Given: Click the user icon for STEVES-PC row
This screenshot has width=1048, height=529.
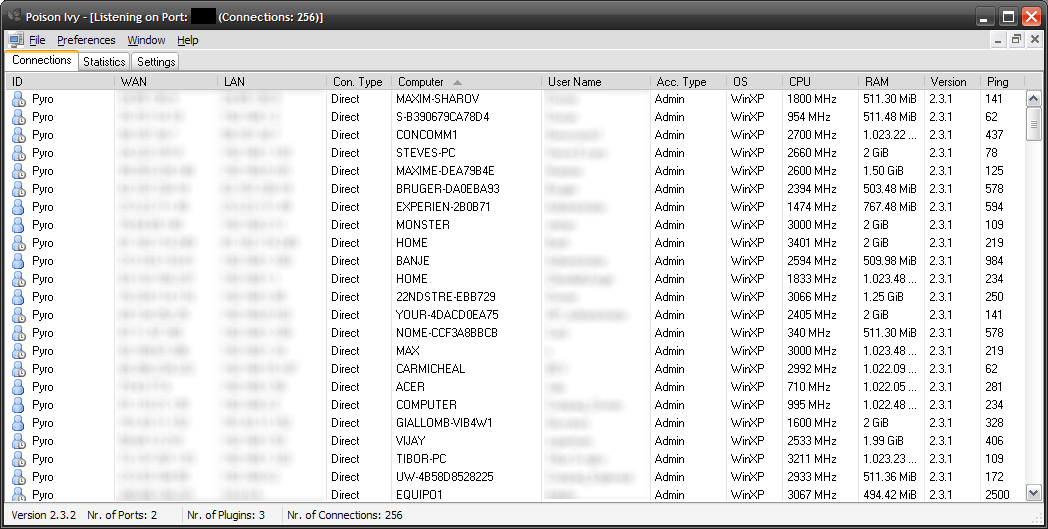Looking at the screenshot, I should click(19, 153).
